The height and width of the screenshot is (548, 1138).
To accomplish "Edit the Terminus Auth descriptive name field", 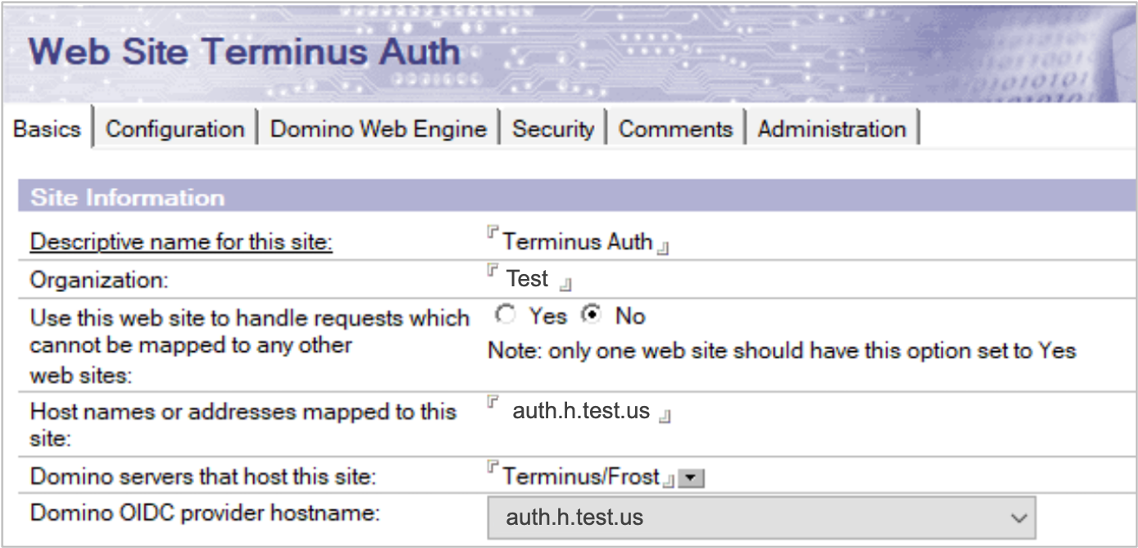I will [577, 242].
